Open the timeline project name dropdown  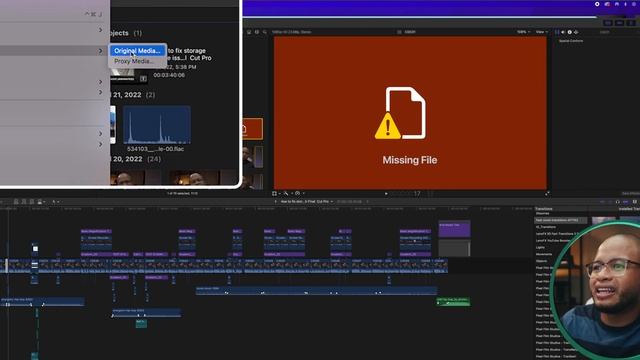[307, 202]
